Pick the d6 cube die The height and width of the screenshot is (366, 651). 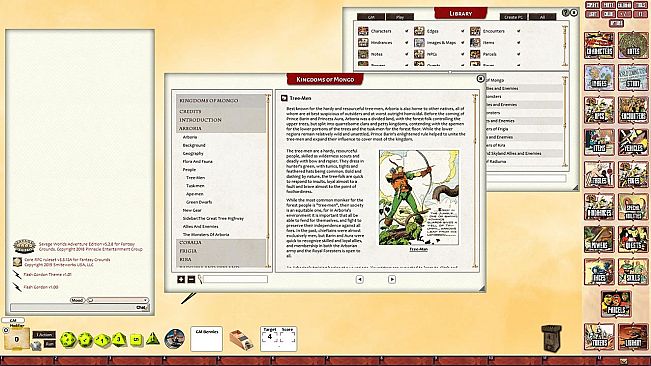pos(136,339)
